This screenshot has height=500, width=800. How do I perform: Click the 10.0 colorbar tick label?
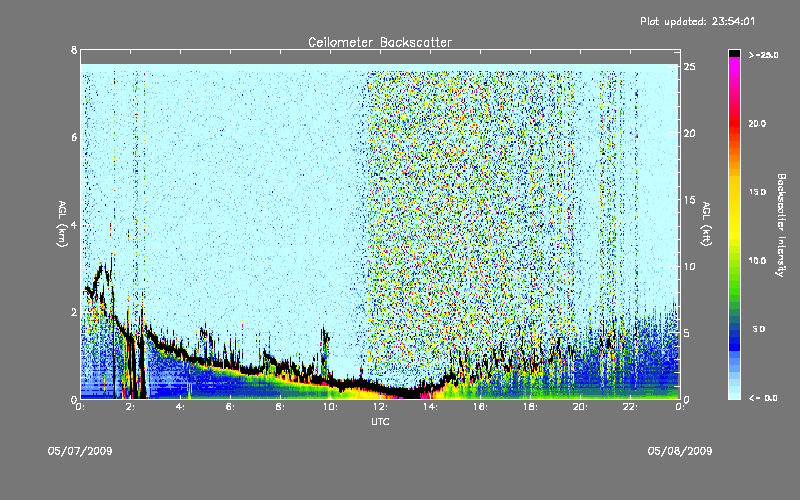click(x=757, y=261)
